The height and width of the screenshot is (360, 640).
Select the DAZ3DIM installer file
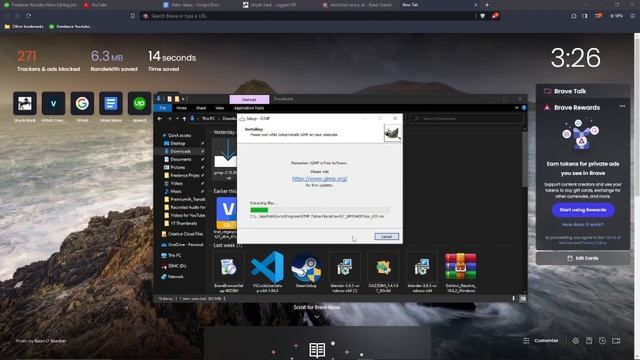[383, 271]
